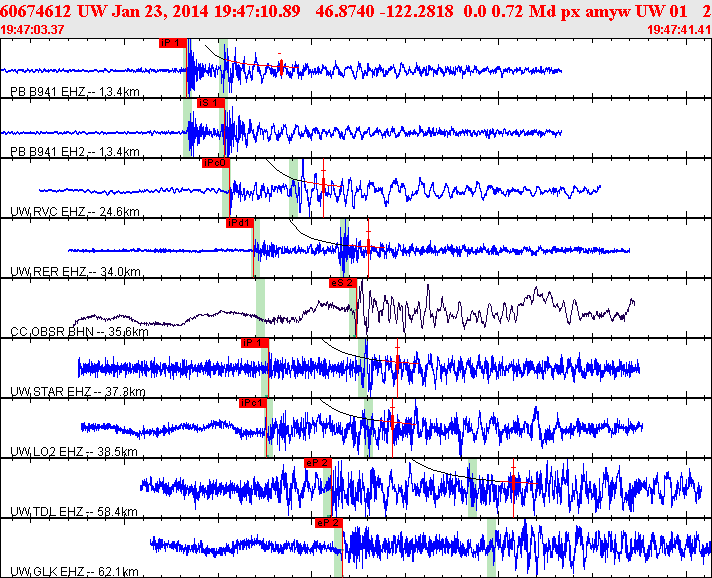Image resolution: width=712 pixels, height=578 pixels.
Task: Click the window end time 19:47:41.41
Action: [x=679, y=30]
